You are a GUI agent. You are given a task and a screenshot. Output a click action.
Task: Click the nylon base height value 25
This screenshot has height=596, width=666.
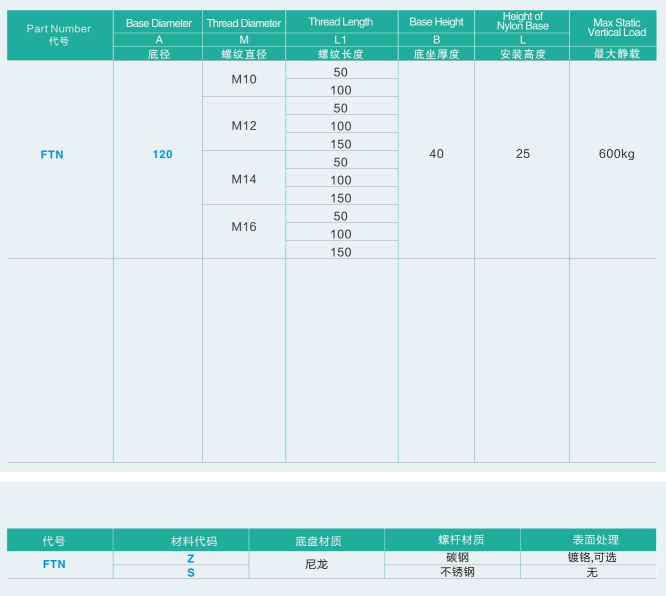[x=523, y=154]
